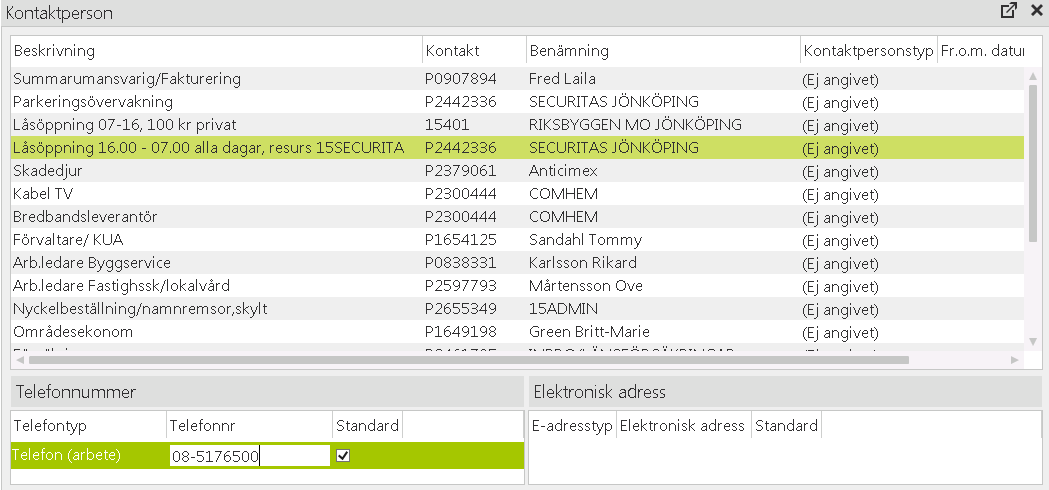Click the Kontaktpersonstyp column header
Image resolution: width=1049 pixels, height=490 pixels.
(867, 51)
